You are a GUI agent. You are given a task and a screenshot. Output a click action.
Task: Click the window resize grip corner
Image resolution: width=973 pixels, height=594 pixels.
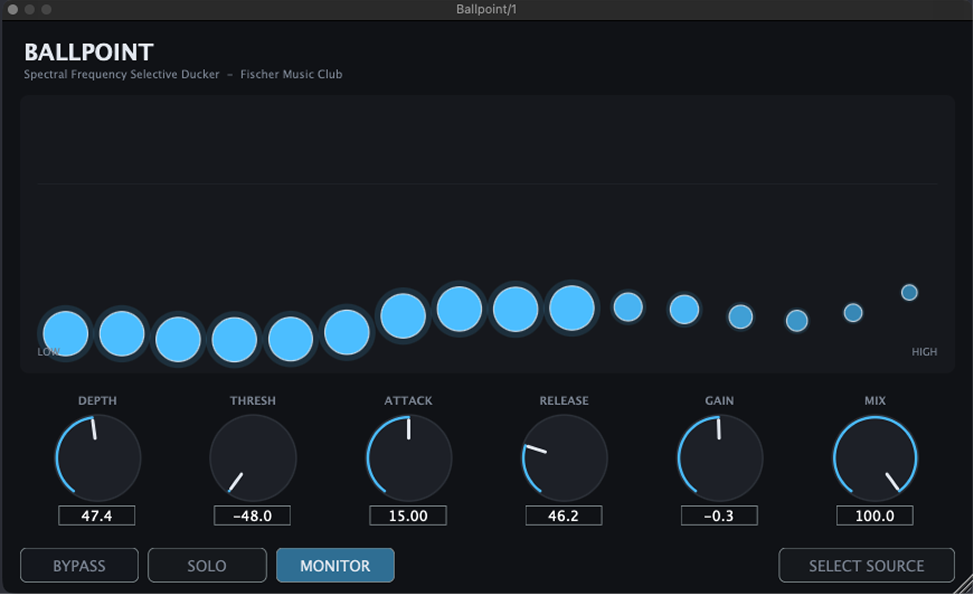pos(963,585)
